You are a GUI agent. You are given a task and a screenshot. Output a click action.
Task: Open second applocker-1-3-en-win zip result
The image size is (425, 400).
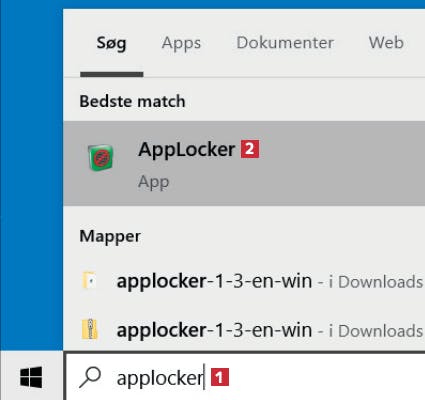click(x=244, y=330)
